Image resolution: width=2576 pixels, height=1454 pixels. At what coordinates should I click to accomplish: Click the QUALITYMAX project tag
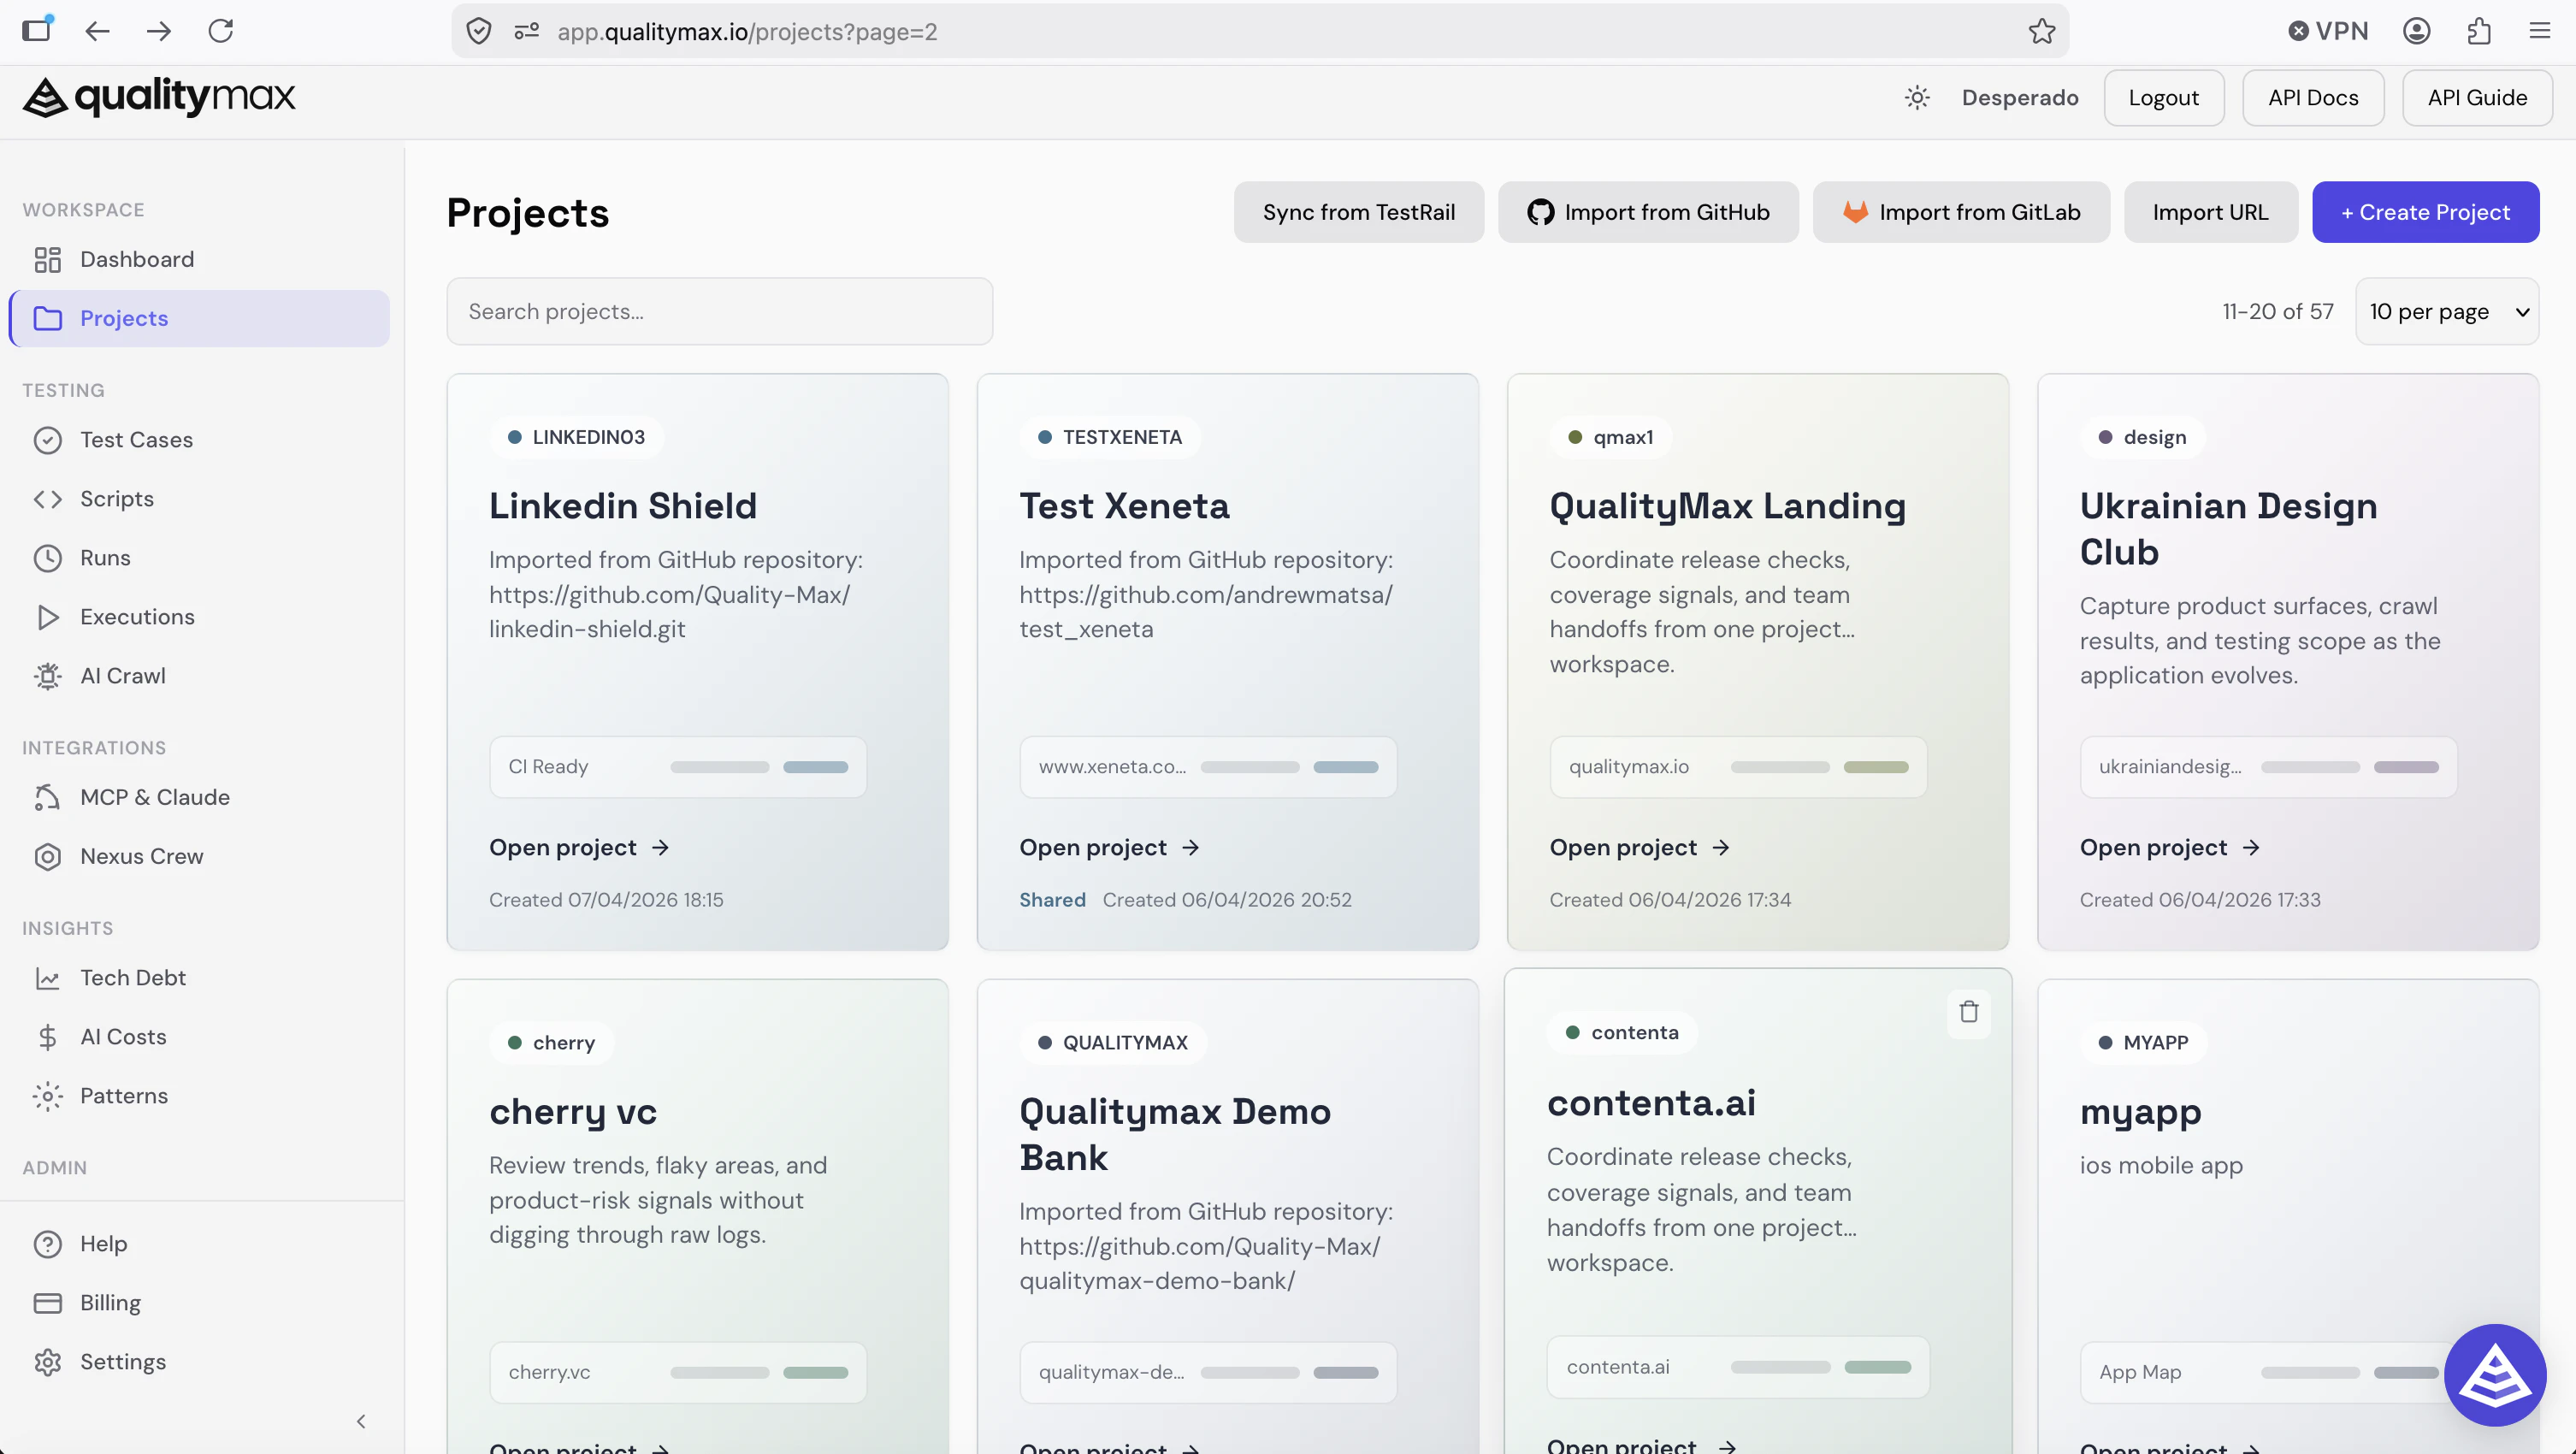coord(1113,1042)
